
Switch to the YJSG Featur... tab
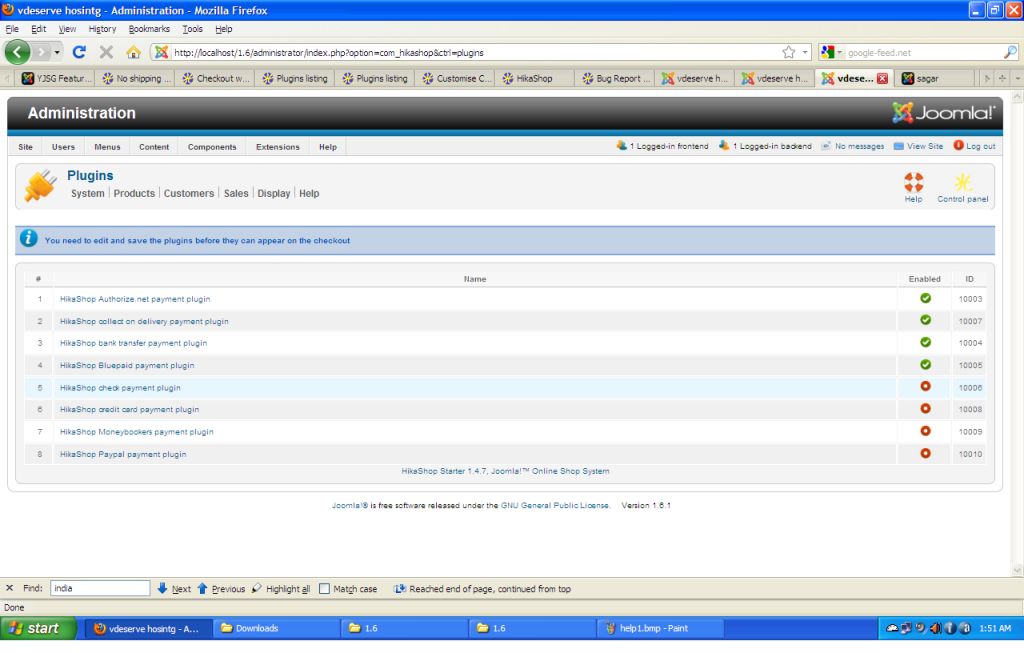[x=56, y=78]
